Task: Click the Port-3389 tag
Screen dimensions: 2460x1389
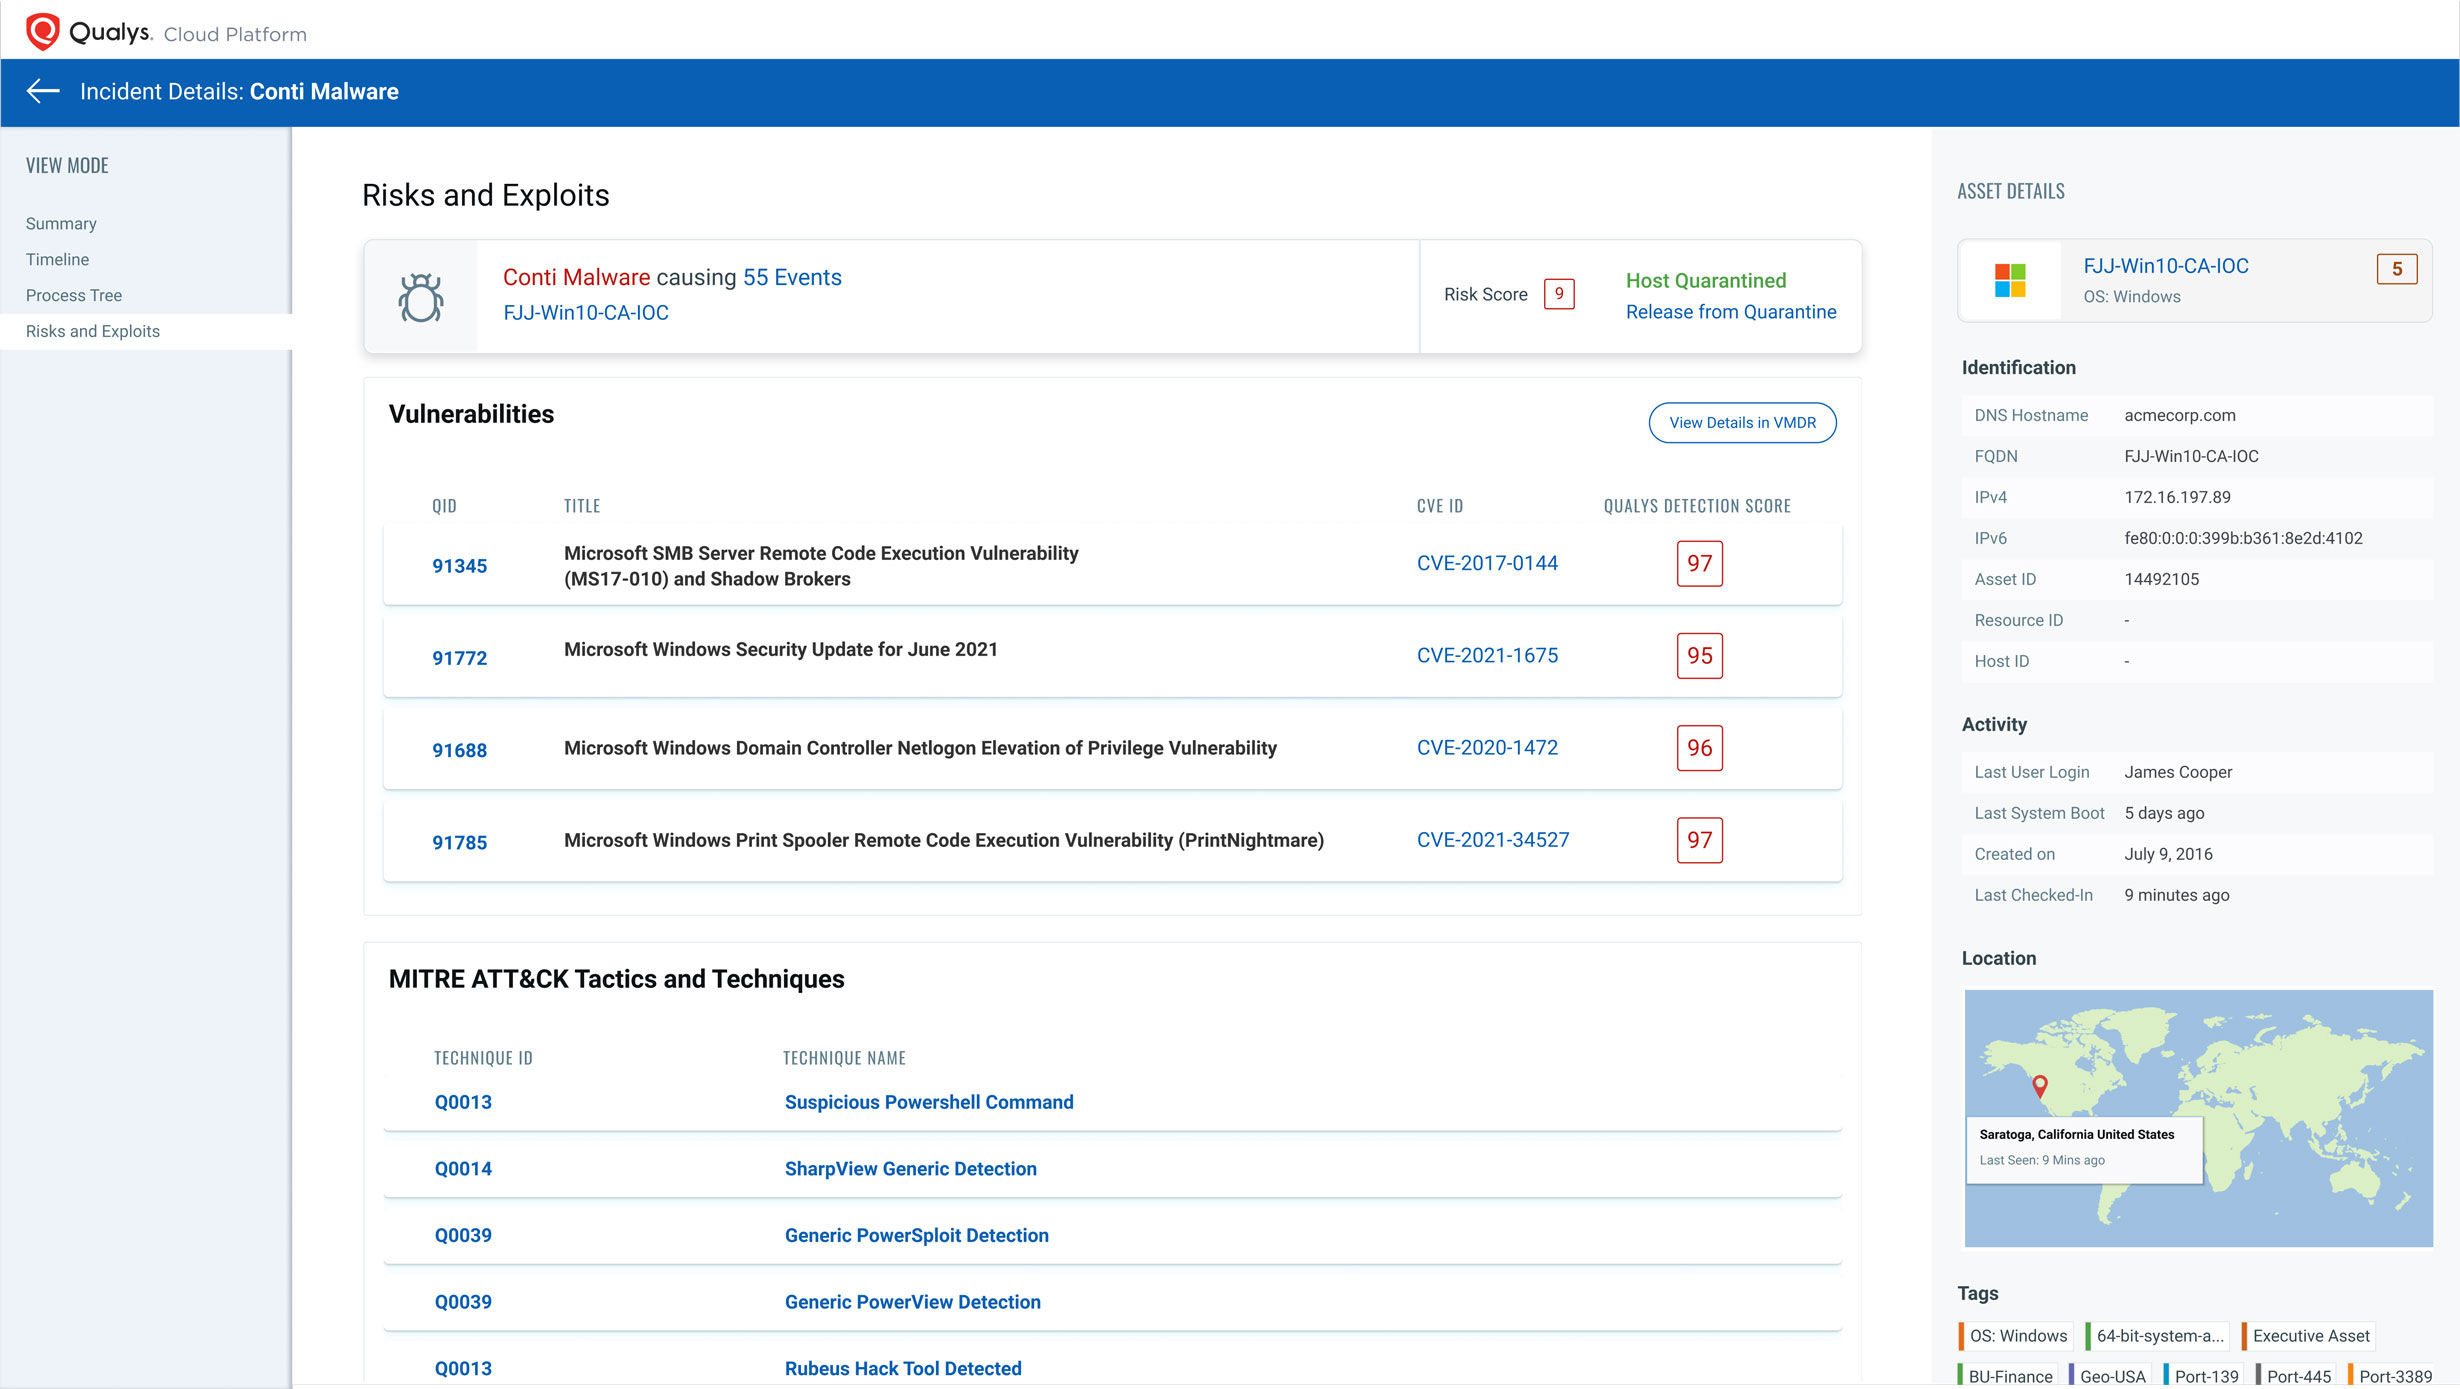Action: tap(2391, 1375)
